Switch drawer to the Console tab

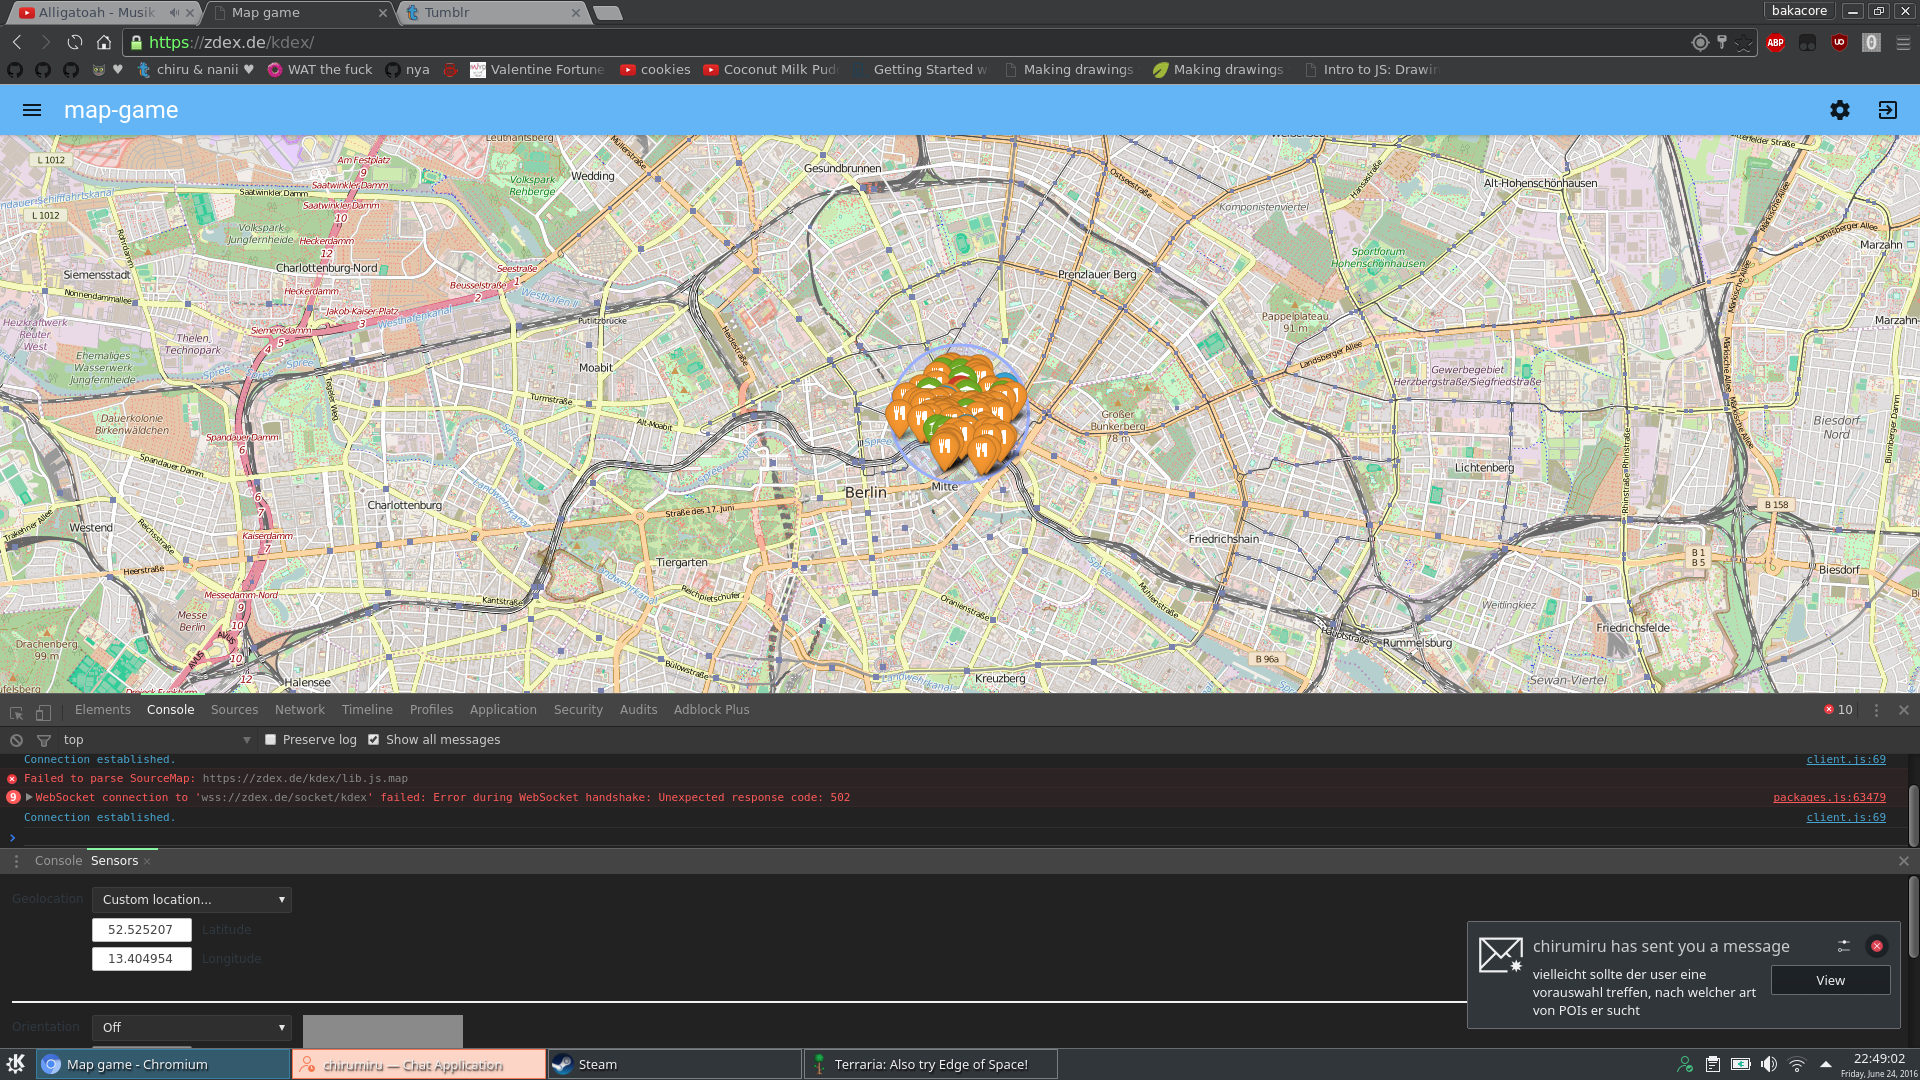click(58, 861)
